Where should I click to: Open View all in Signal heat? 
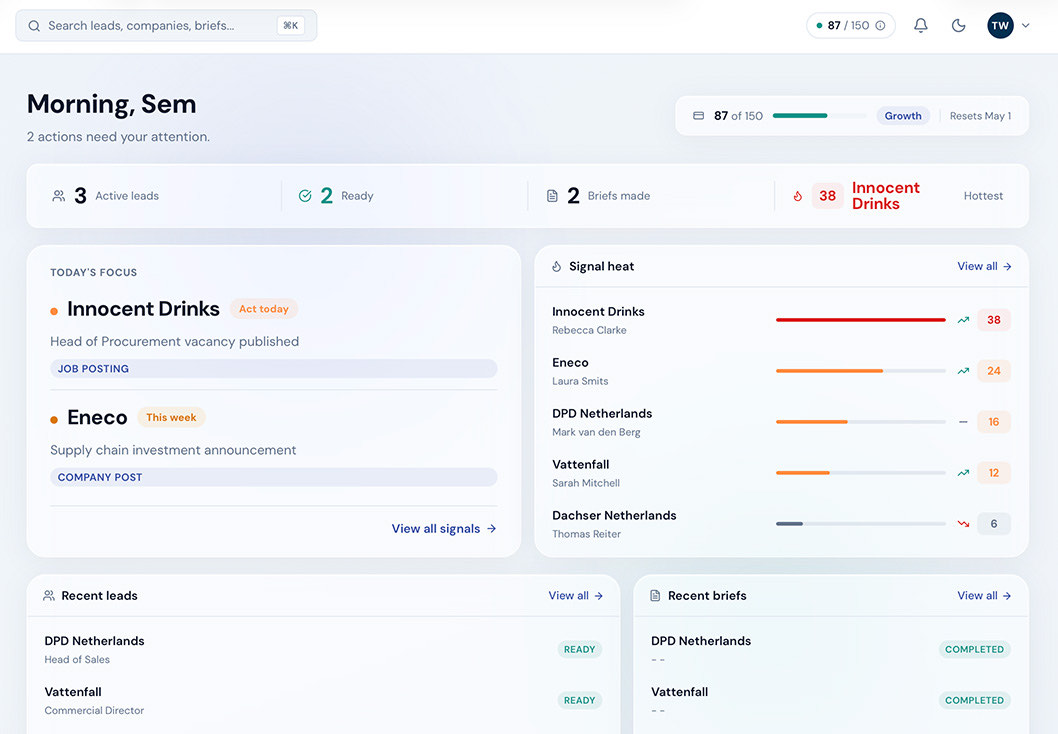[984, 266]
